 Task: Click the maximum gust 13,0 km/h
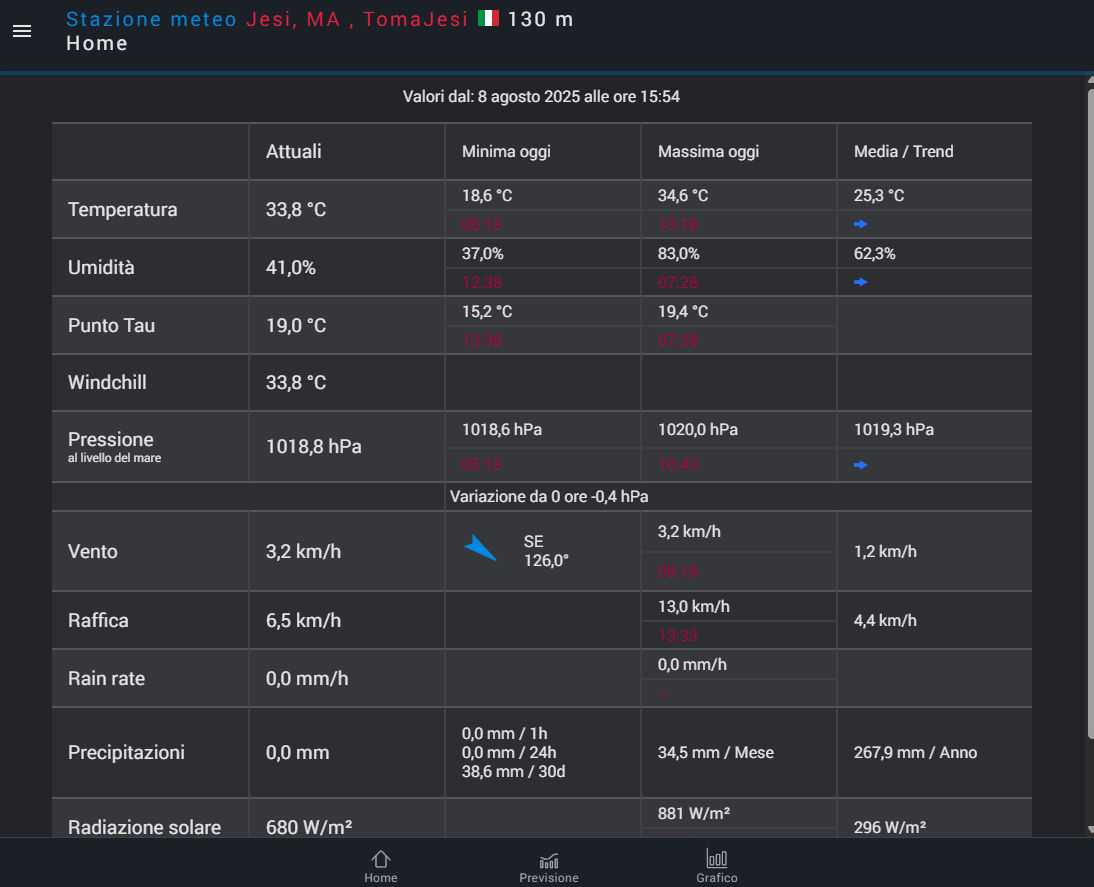pyautogui.click(x=694, y=606)
